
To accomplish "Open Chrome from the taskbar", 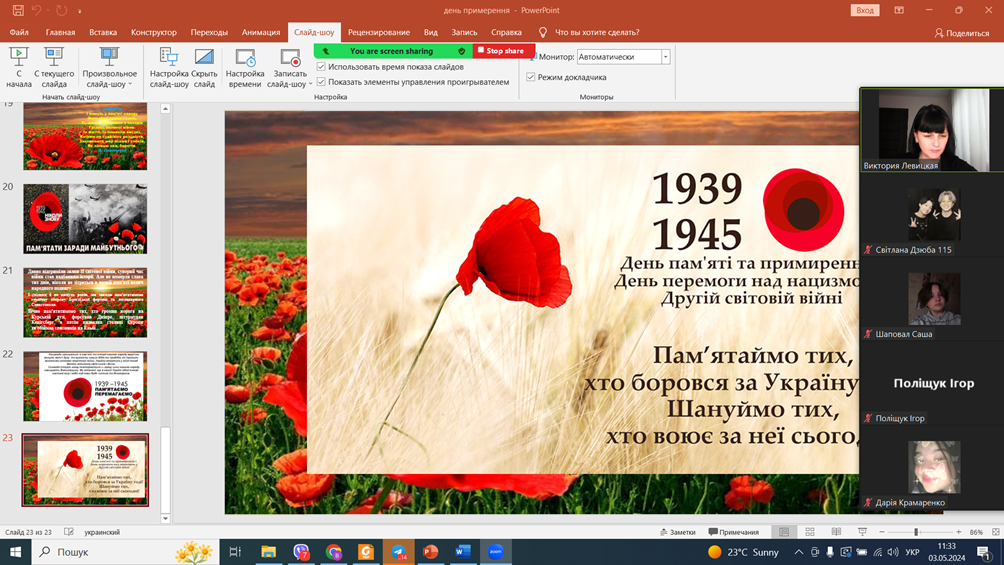I will point(333,552).
